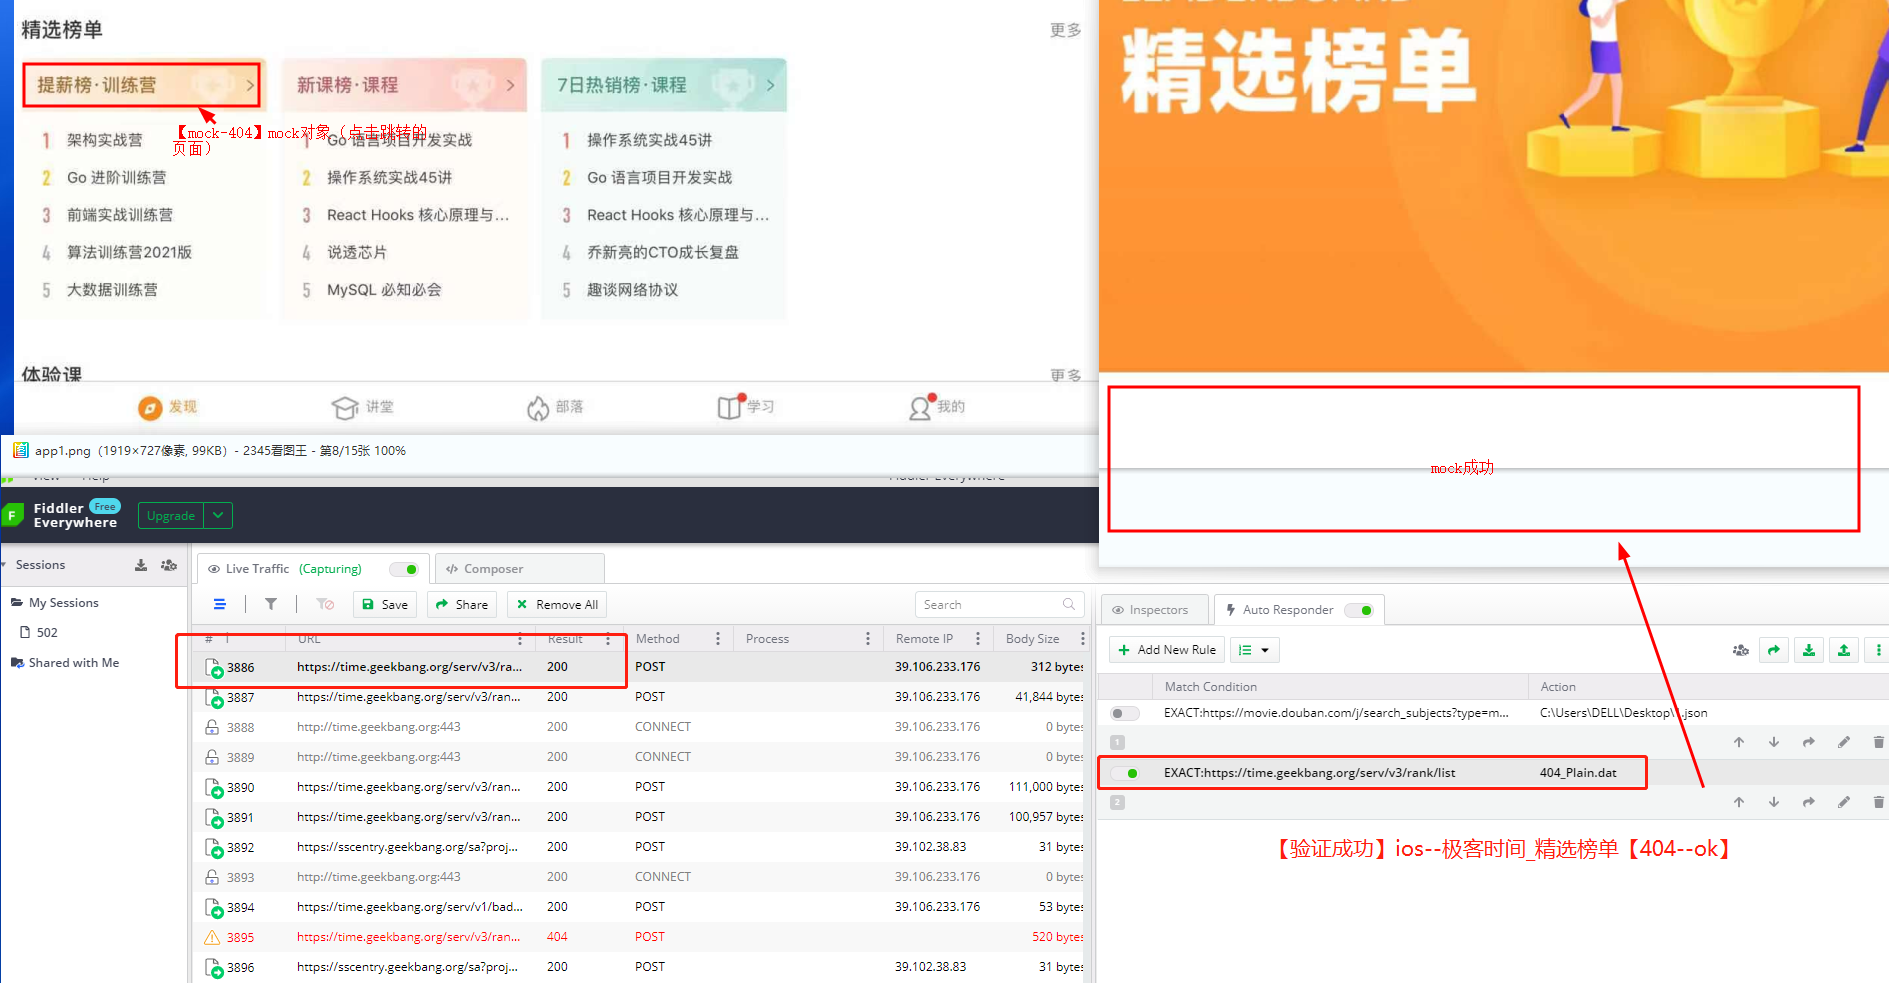This screenshot has height=983, width=1889.
Task: Switch to the Inspectors tab
Action: [x=1155, y=610]
